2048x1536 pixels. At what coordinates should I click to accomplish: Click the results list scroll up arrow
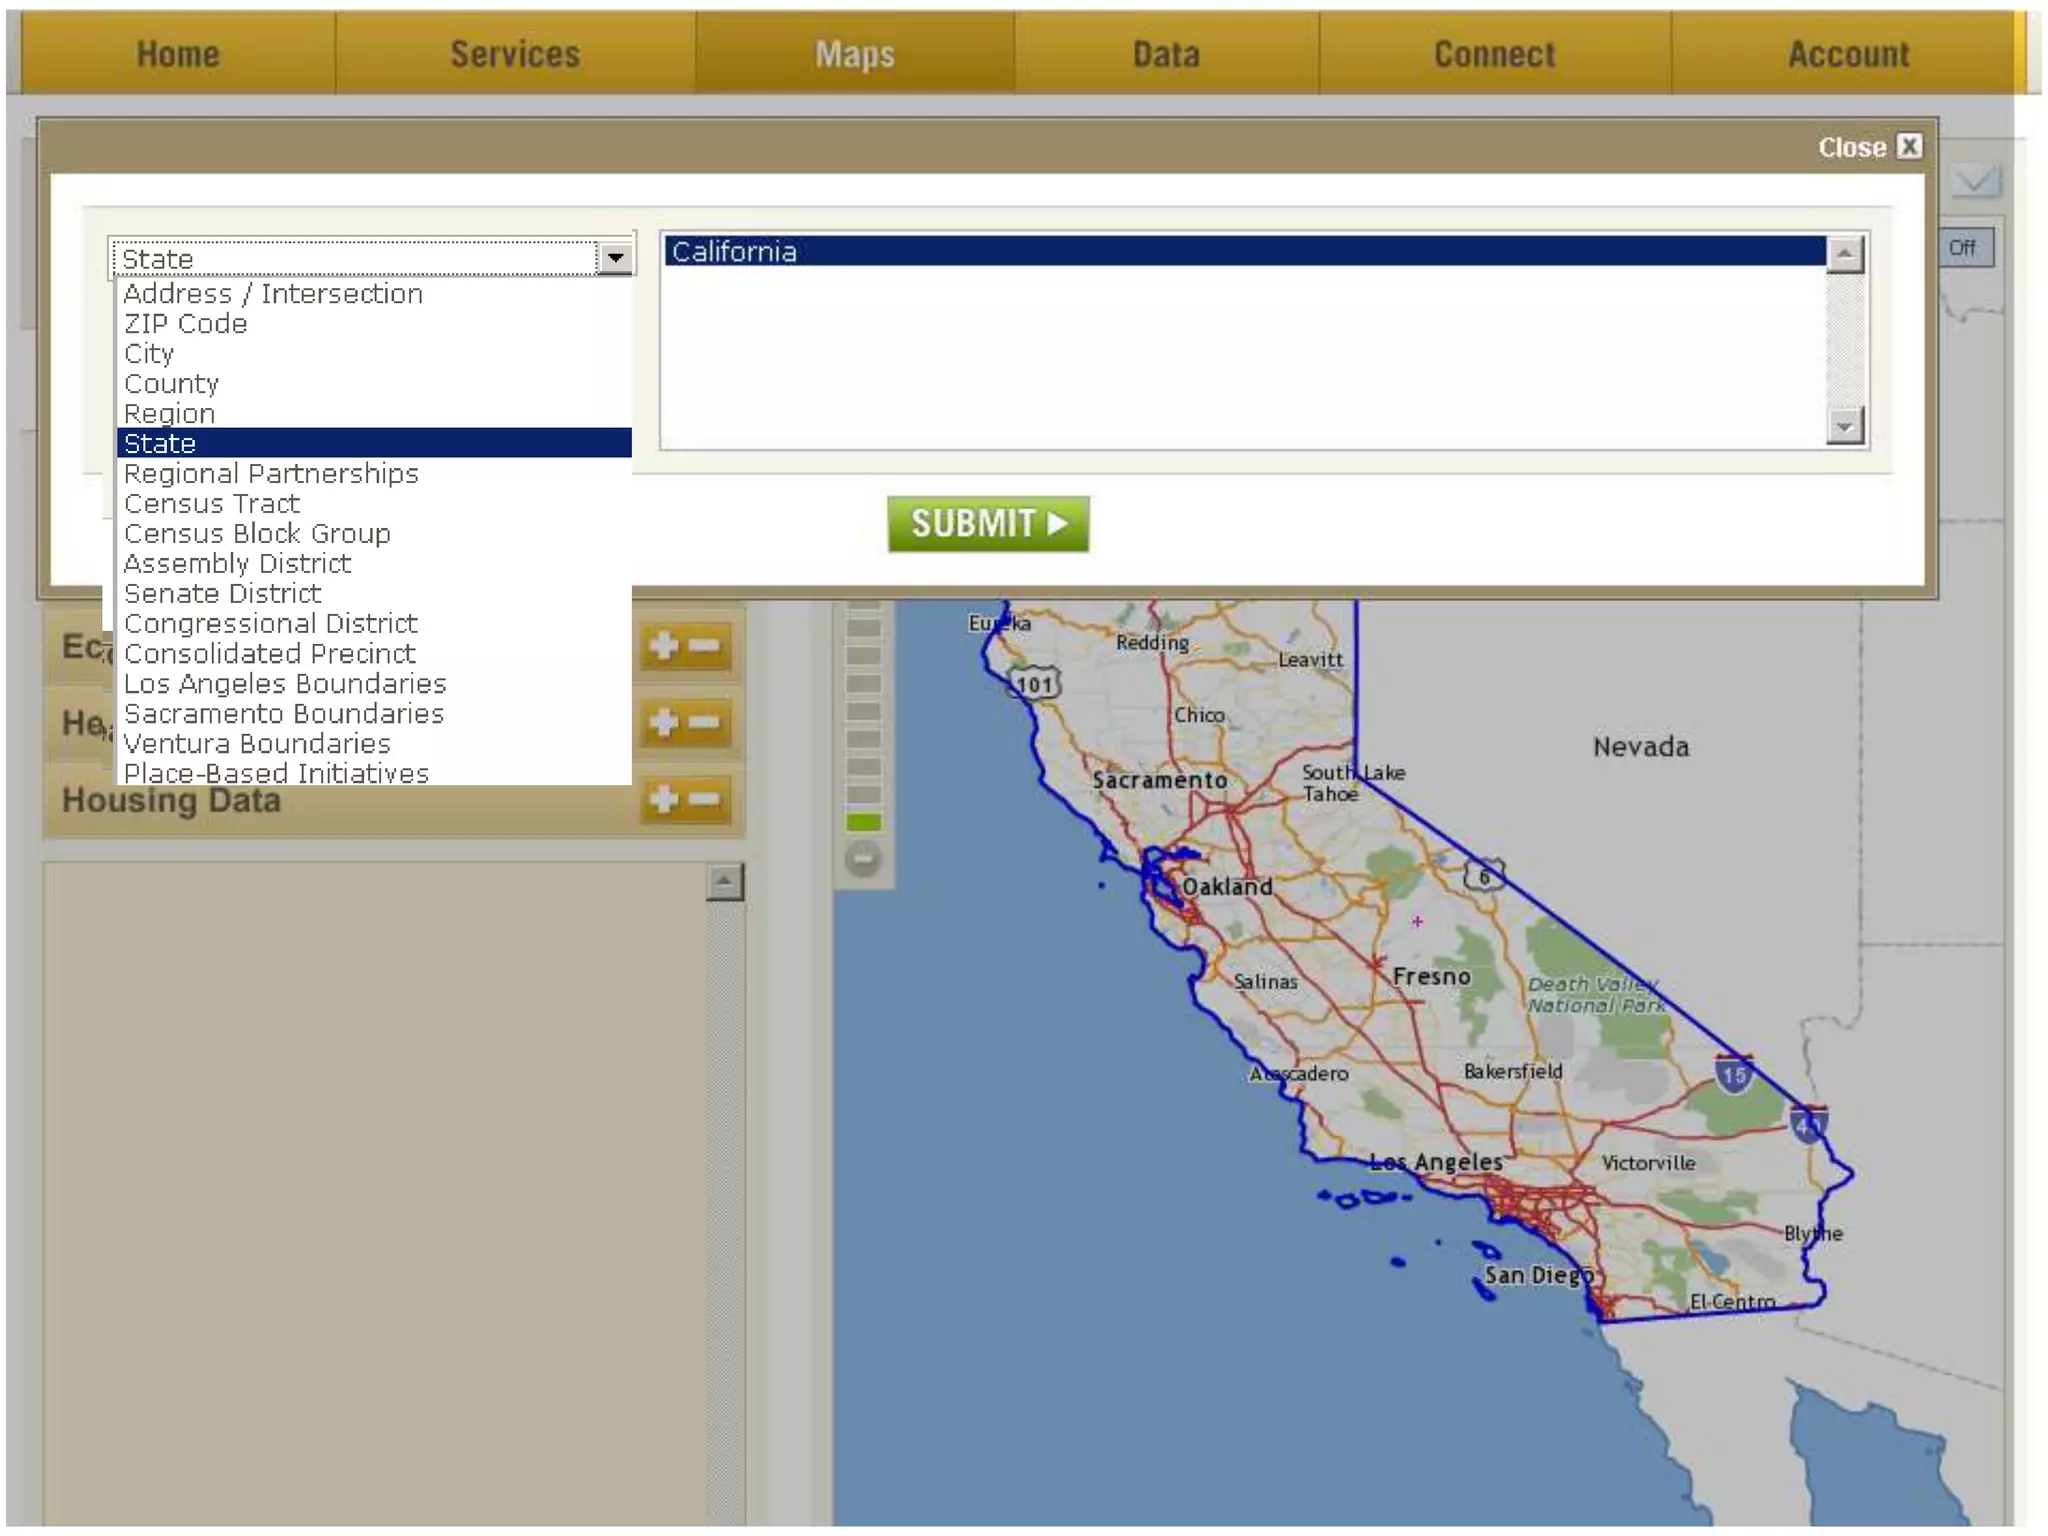(1844, 254)
